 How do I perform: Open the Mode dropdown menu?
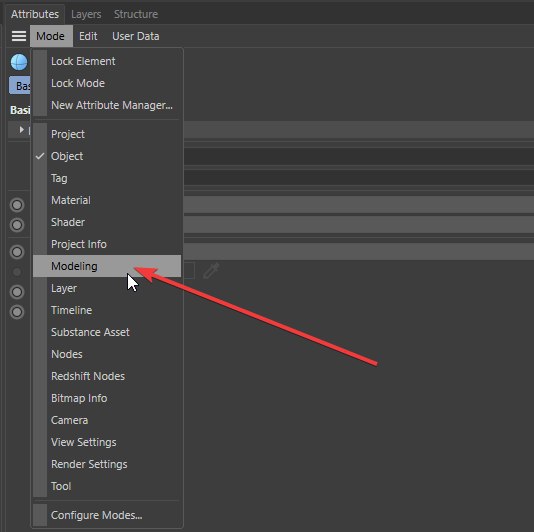pyautogui.click(x=50, y=36)
